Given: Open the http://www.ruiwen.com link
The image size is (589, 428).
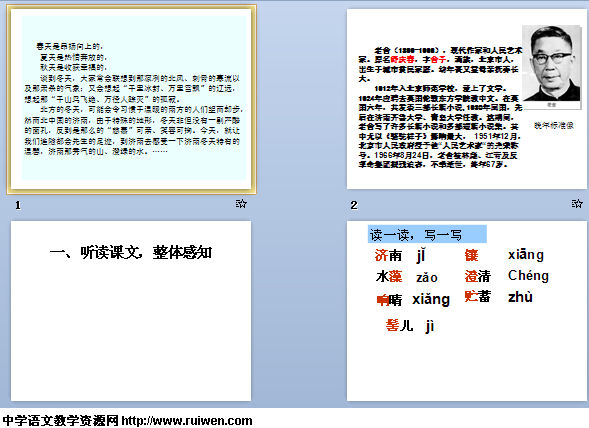Looking at the screenshot, I should pyautogui.click(x=187, y=420).
